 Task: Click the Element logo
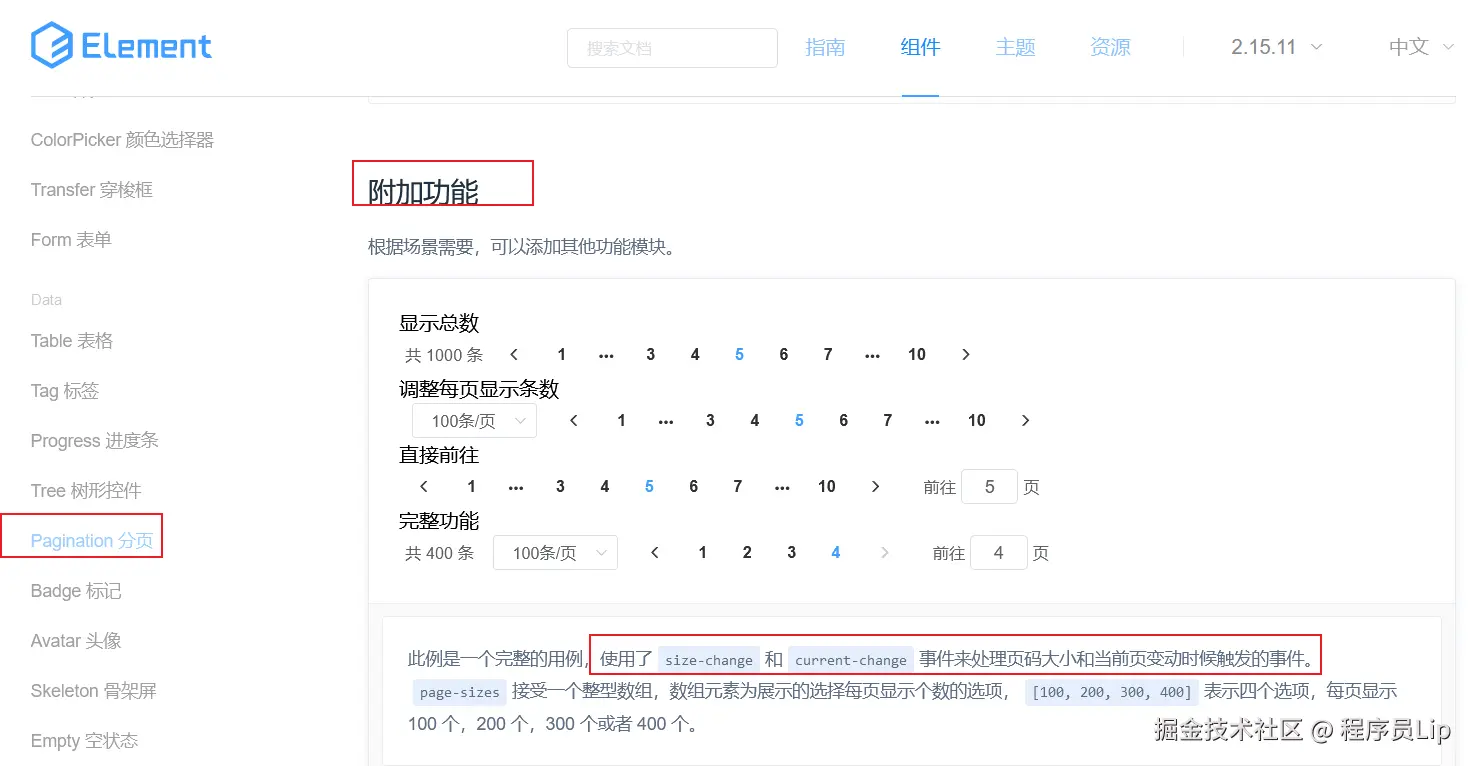pos(121,46)
